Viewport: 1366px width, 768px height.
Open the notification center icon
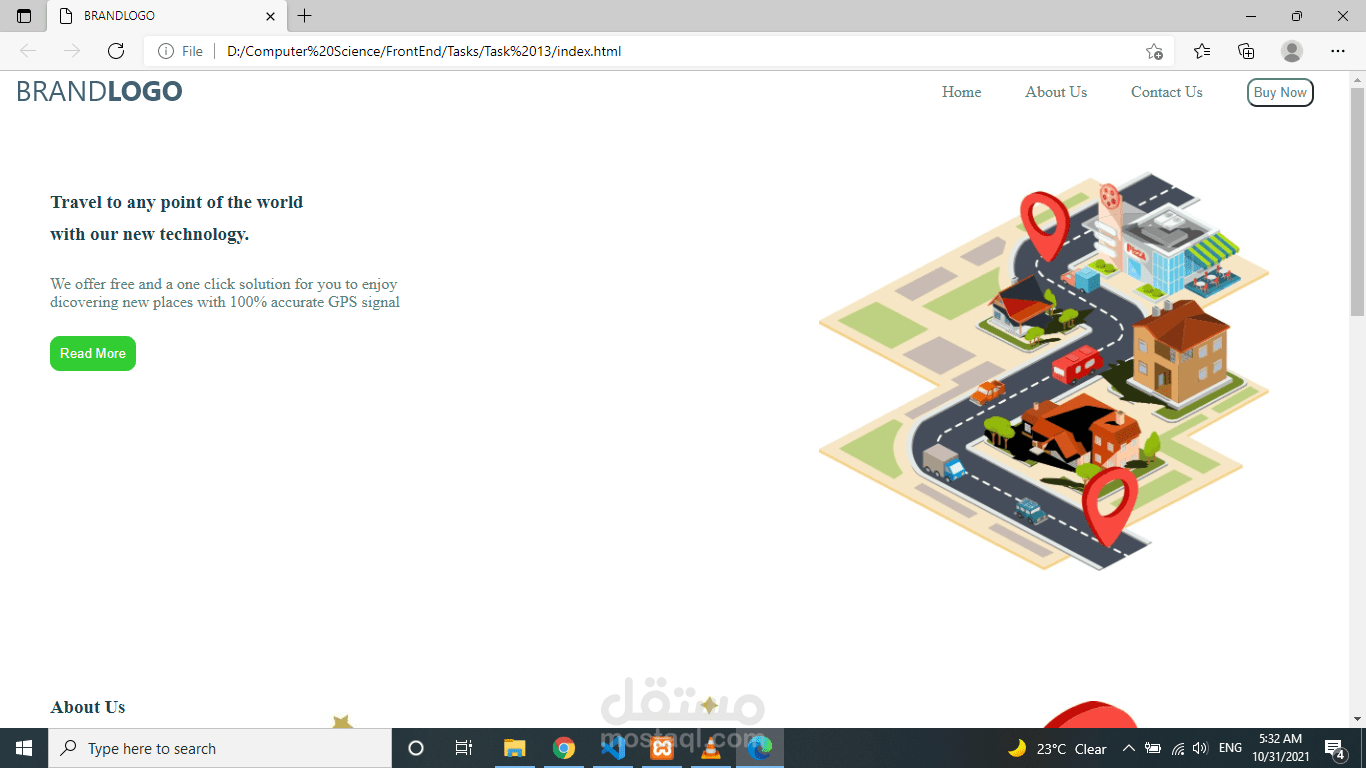pyautogui.click(x=1335, y=748)
